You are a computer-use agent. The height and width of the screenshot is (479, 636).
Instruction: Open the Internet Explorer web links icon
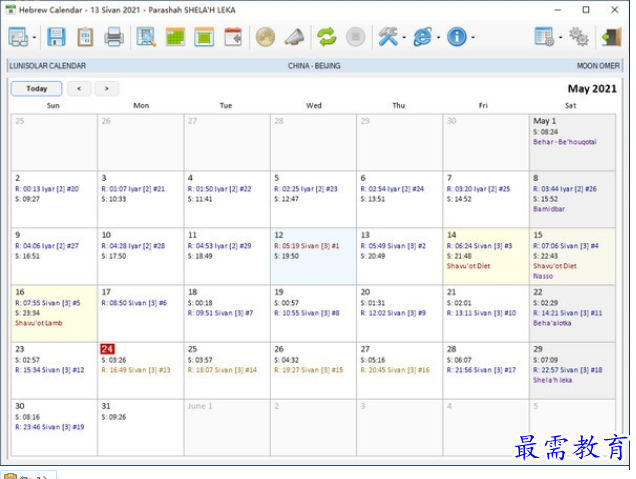coord(423,37)
